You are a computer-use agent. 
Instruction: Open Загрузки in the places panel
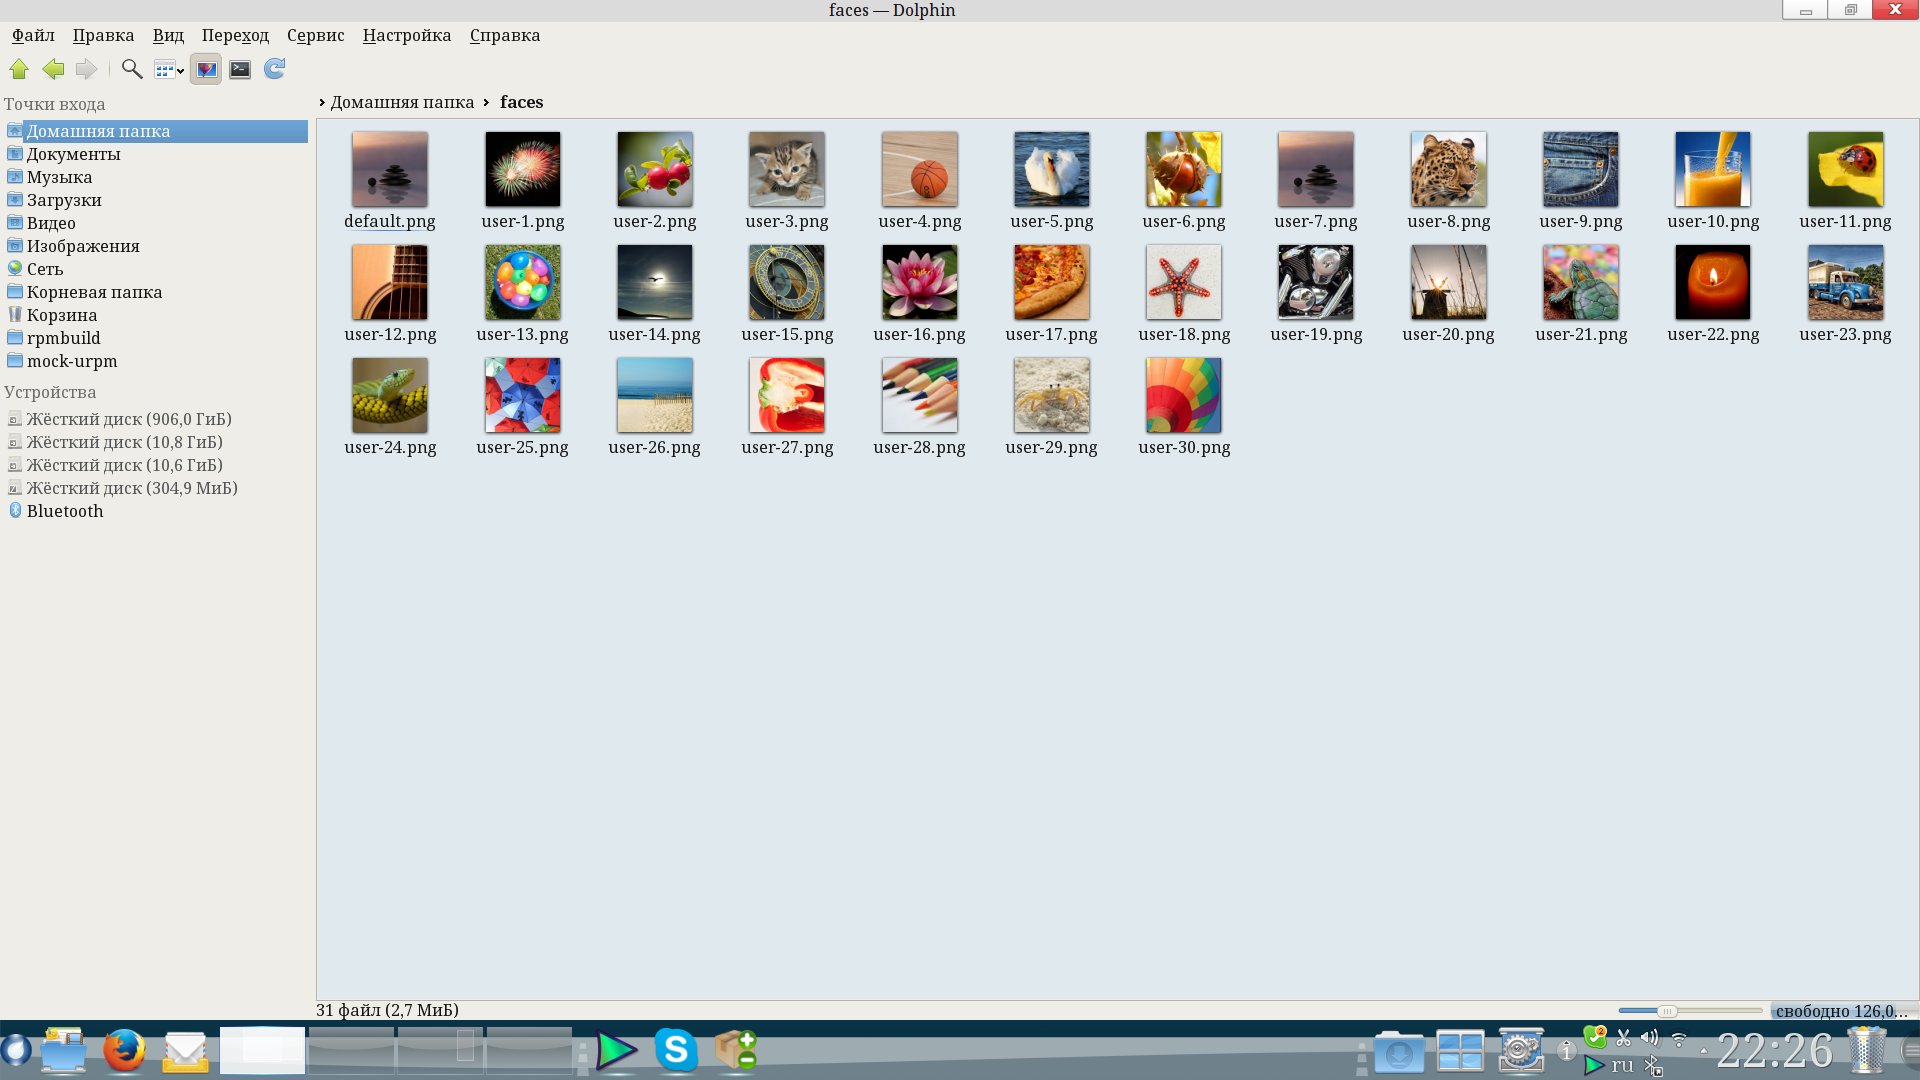click(64, 200)
